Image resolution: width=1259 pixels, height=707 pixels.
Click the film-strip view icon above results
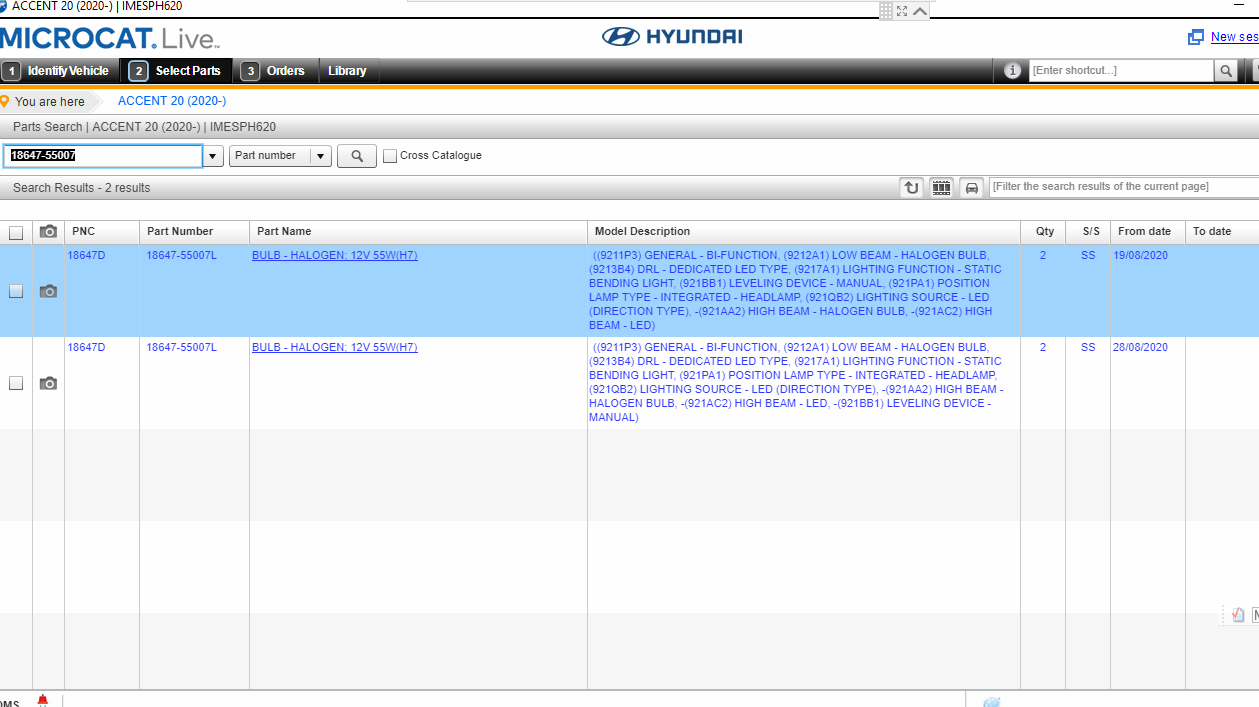[x=941, y=187]
